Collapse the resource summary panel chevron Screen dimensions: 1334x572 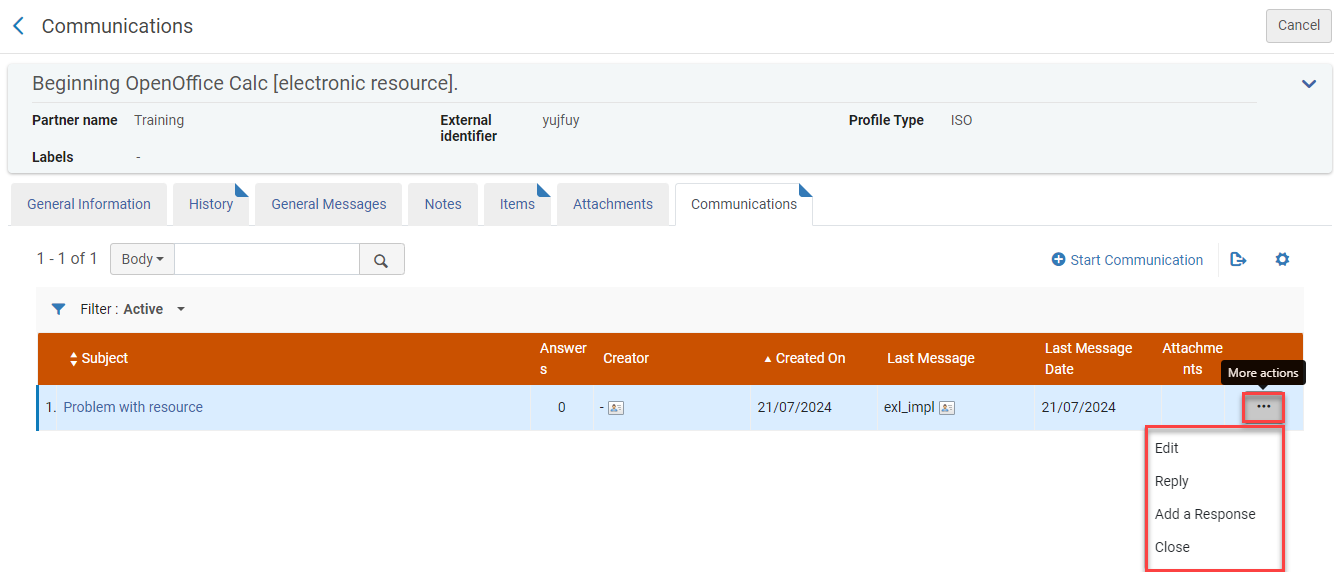pyautogui.click(x=1308, y=84)
